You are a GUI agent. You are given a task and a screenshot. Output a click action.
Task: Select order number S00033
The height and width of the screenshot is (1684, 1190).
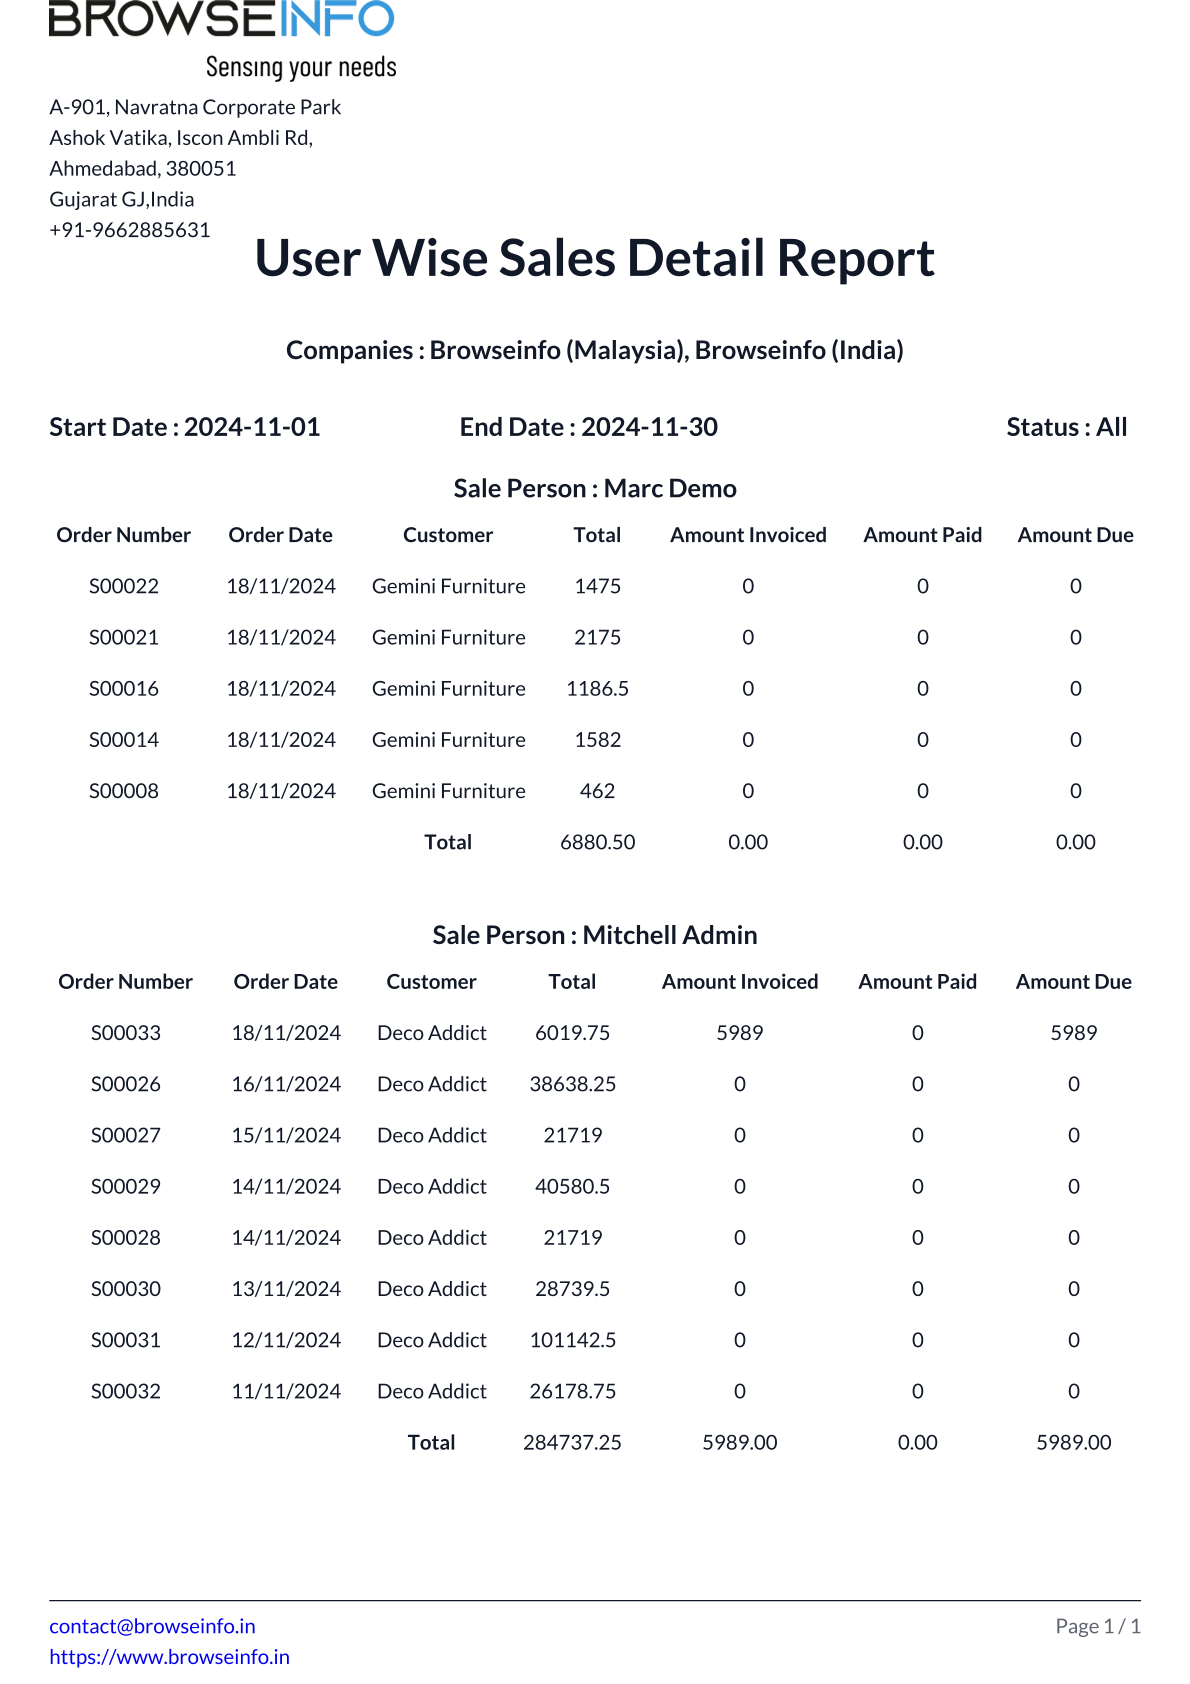point(126,1033)
